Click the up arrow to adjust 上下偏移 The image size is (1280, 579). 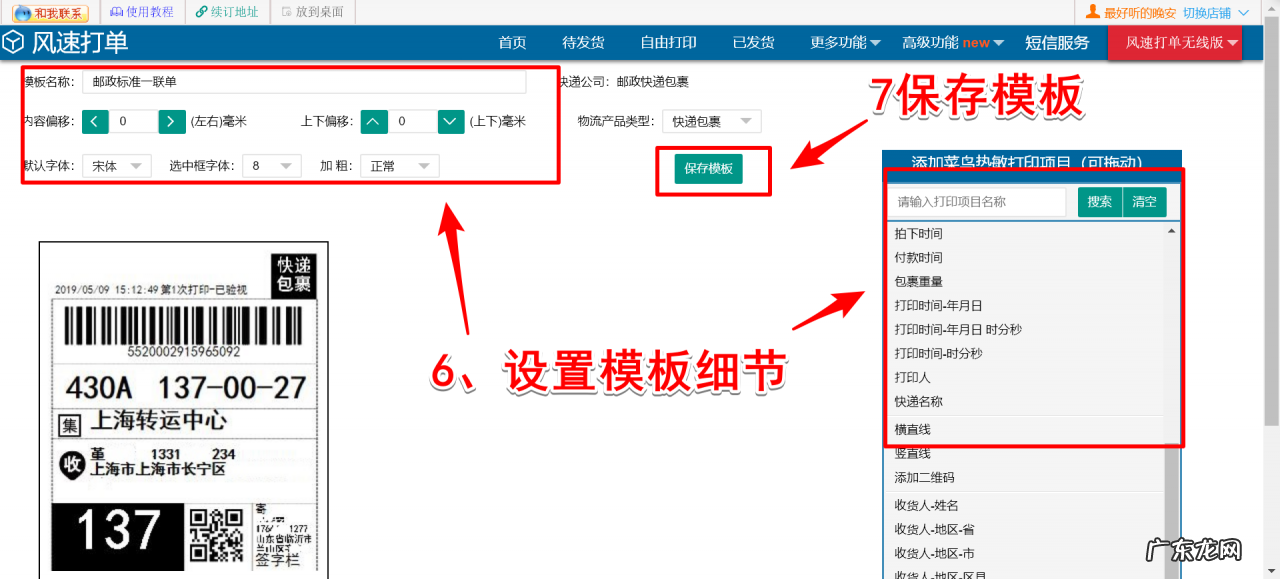pyautogui.click(x=374, y=121)
